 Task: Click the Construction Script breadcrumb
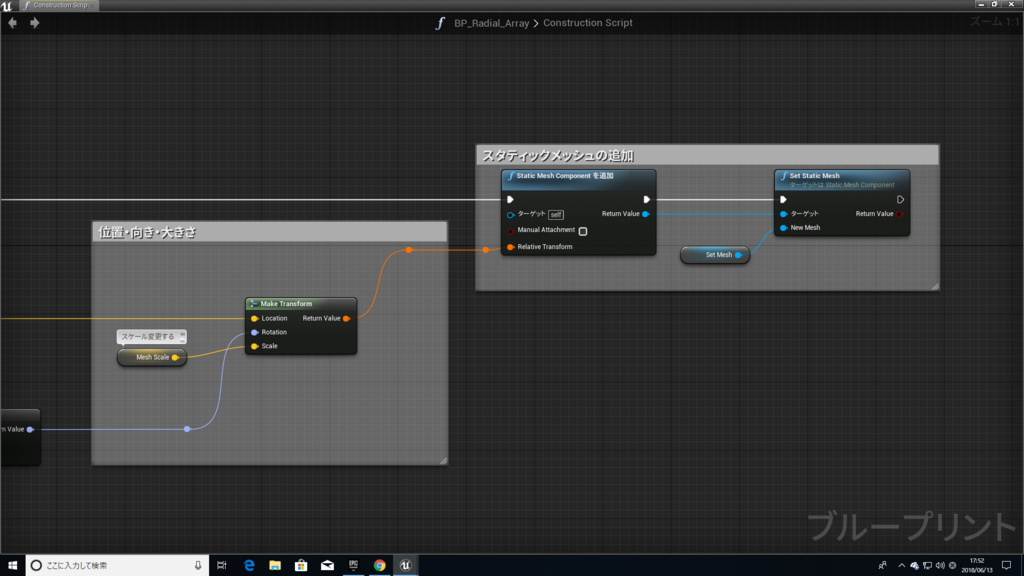[x=588, y=23]
